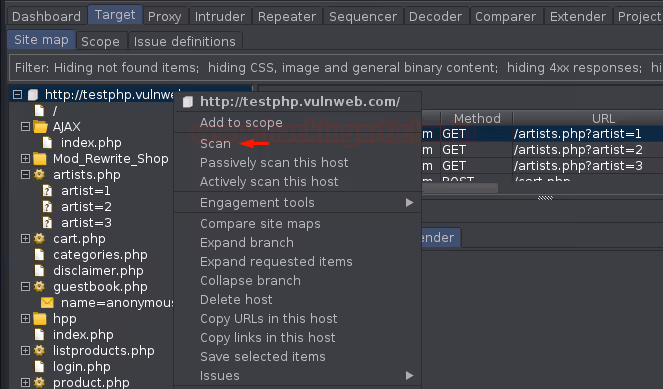Click the root page icon of testphp.vulnweb host
663x389 pixels.
click(x=33, y=95)
